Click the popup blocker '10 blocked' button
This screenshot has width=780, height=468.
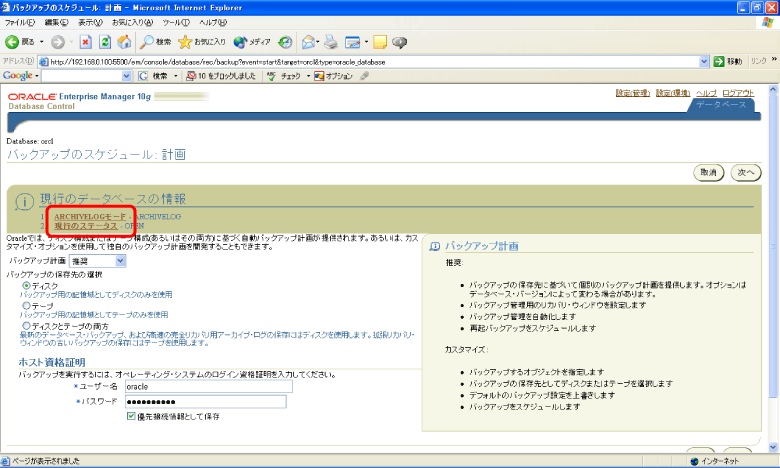(x=221, y=76)
